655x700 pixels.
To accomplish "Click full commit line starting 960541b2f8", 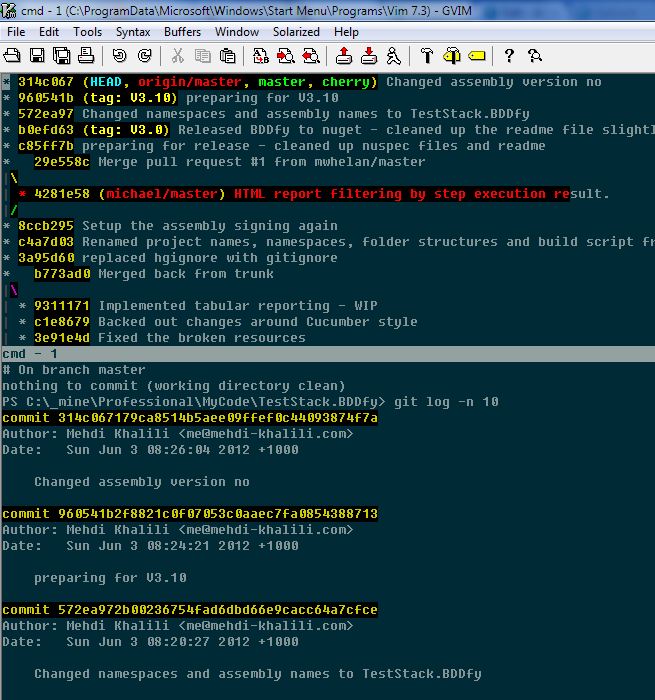I will pyautogui.click(x=190, y=514).
